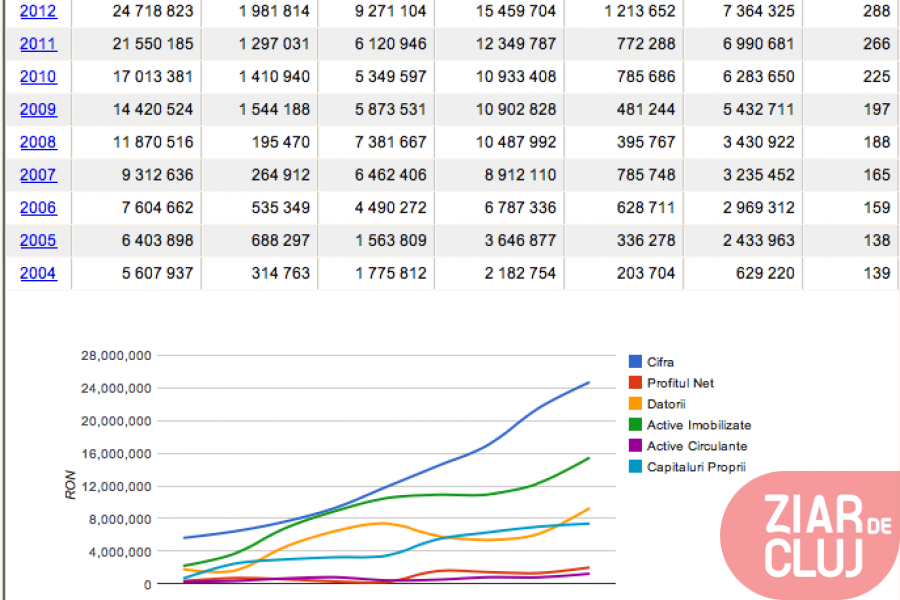Click the blue Cifra legend swatch
This screenshot has width=900, height=600.
(x=635, y=362)
